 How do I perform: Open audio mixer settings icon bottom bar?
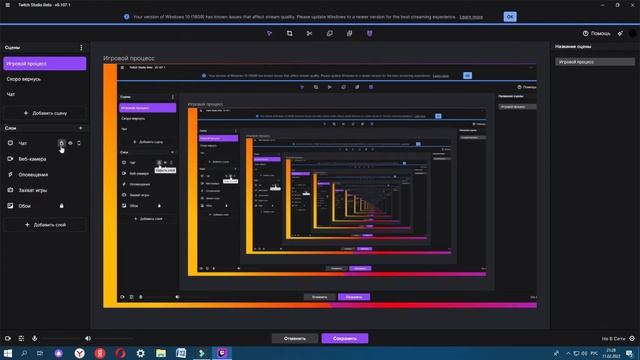click(21, 338)
